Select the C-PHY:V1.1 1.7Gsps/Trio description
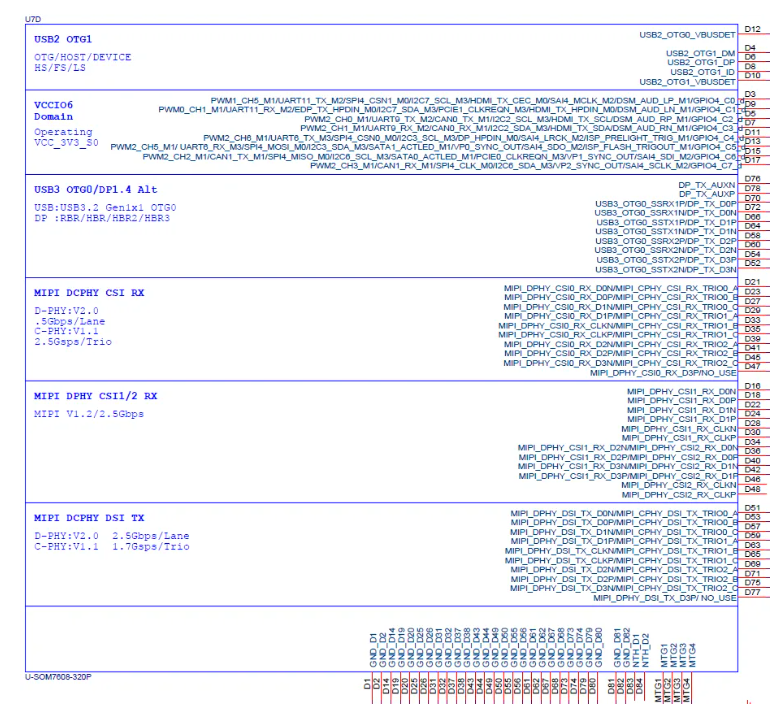This screenshot has width=784, height=705. [x=112, y=546]
